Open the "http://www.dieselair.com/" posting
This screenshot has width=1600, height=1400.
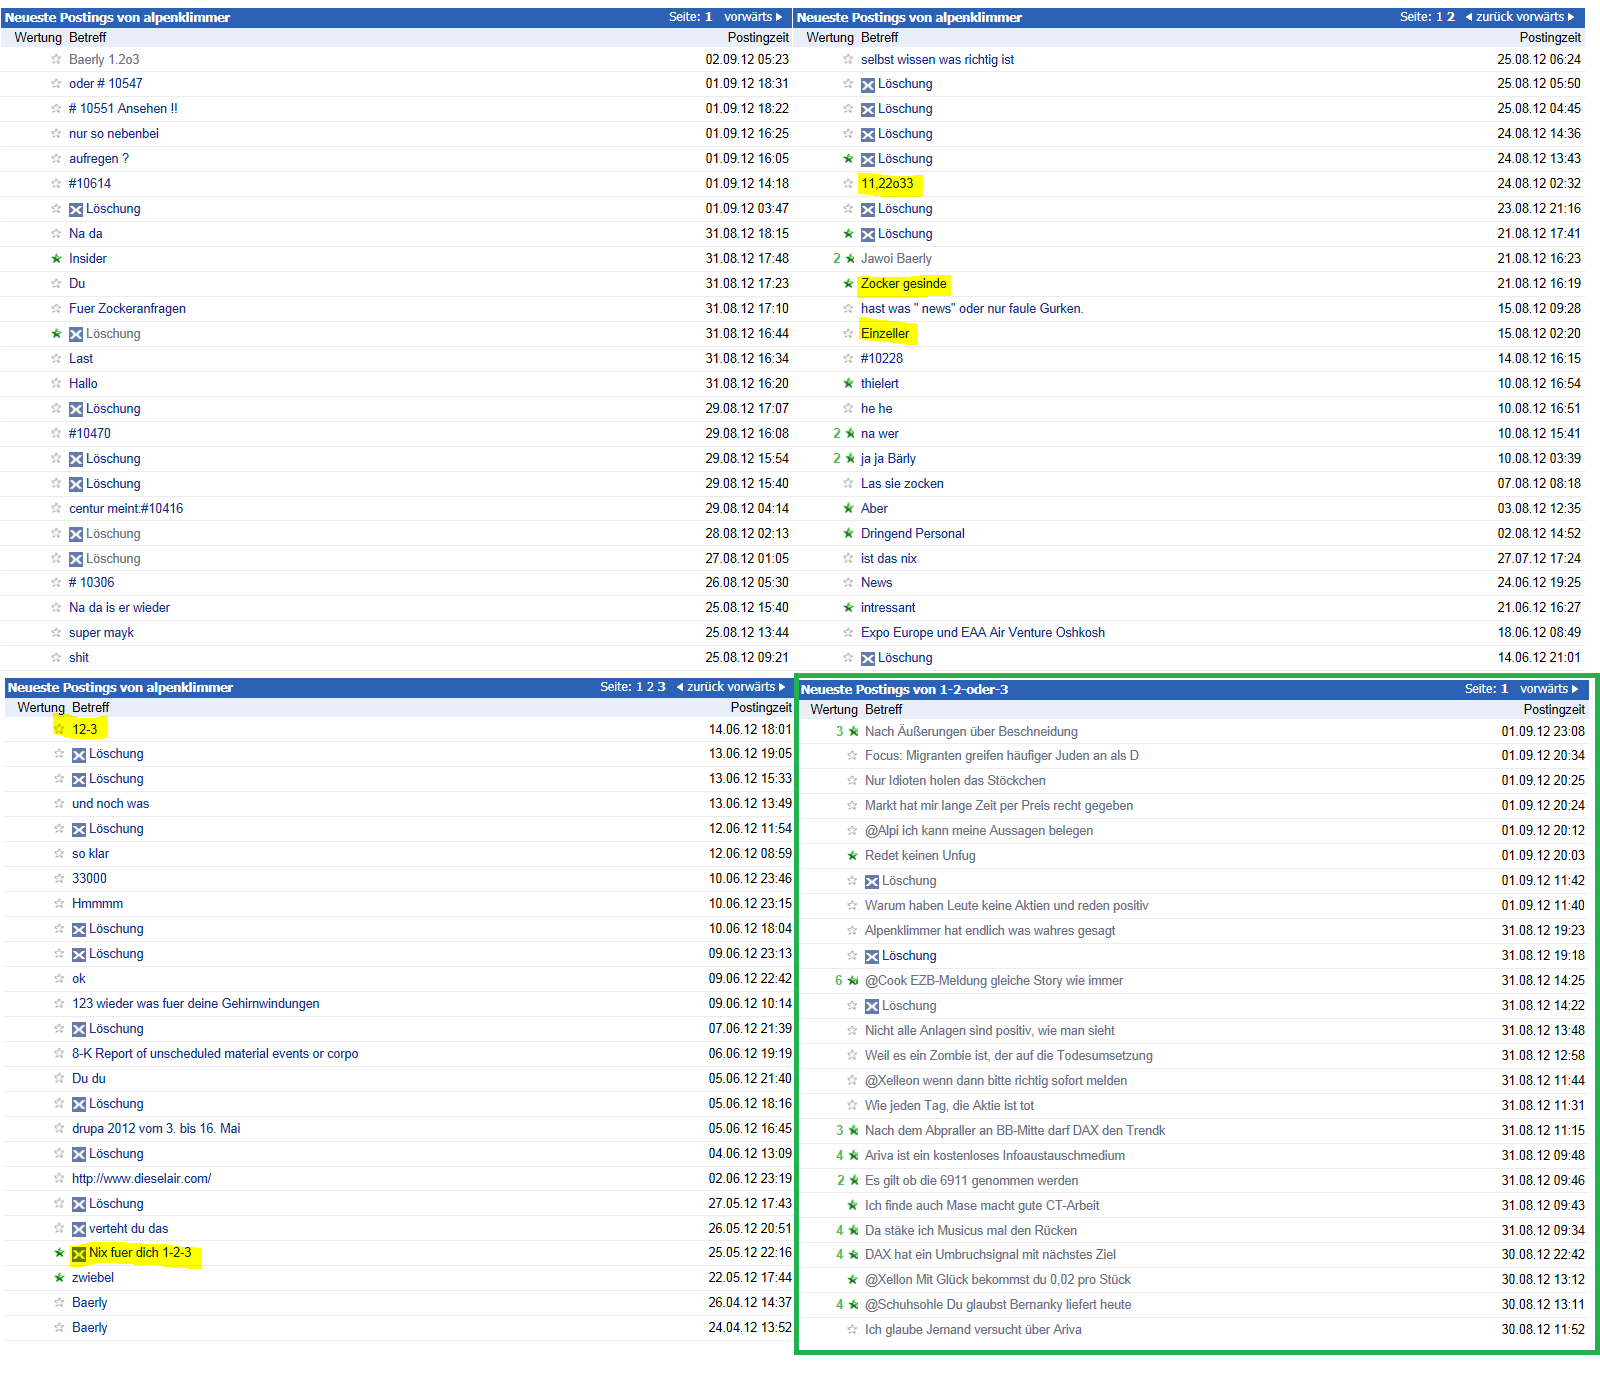(141, 1179)
